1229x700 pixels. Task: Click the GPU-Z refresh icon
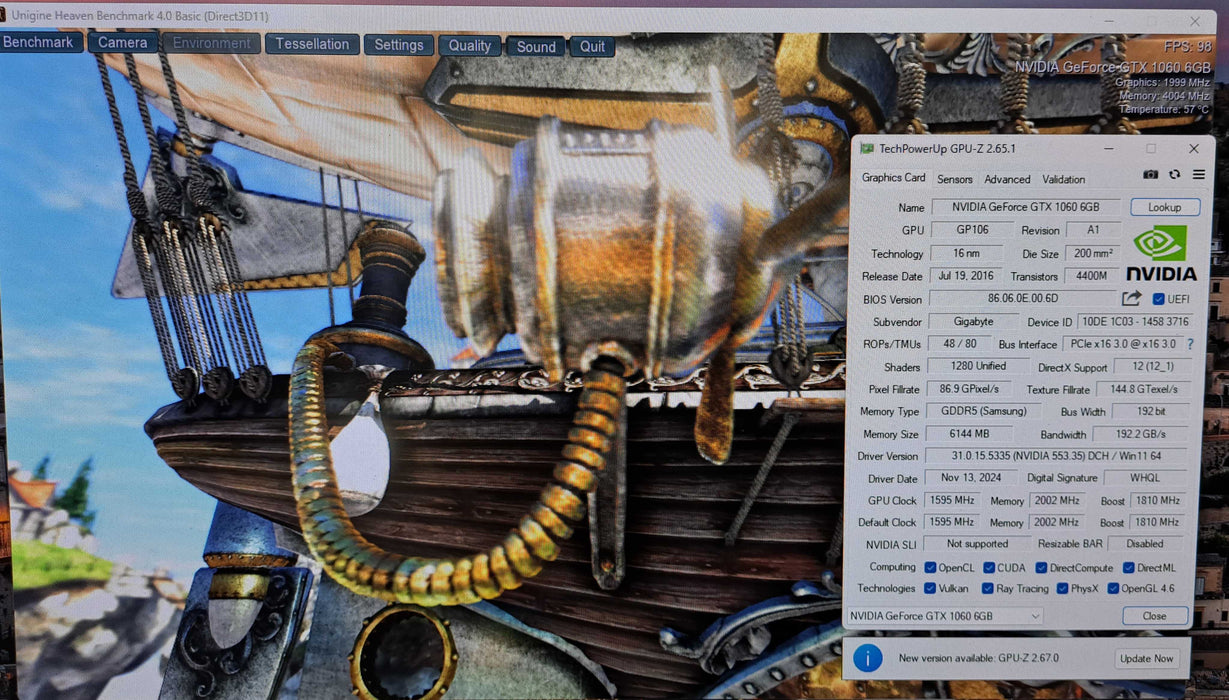coord(1174,175)
